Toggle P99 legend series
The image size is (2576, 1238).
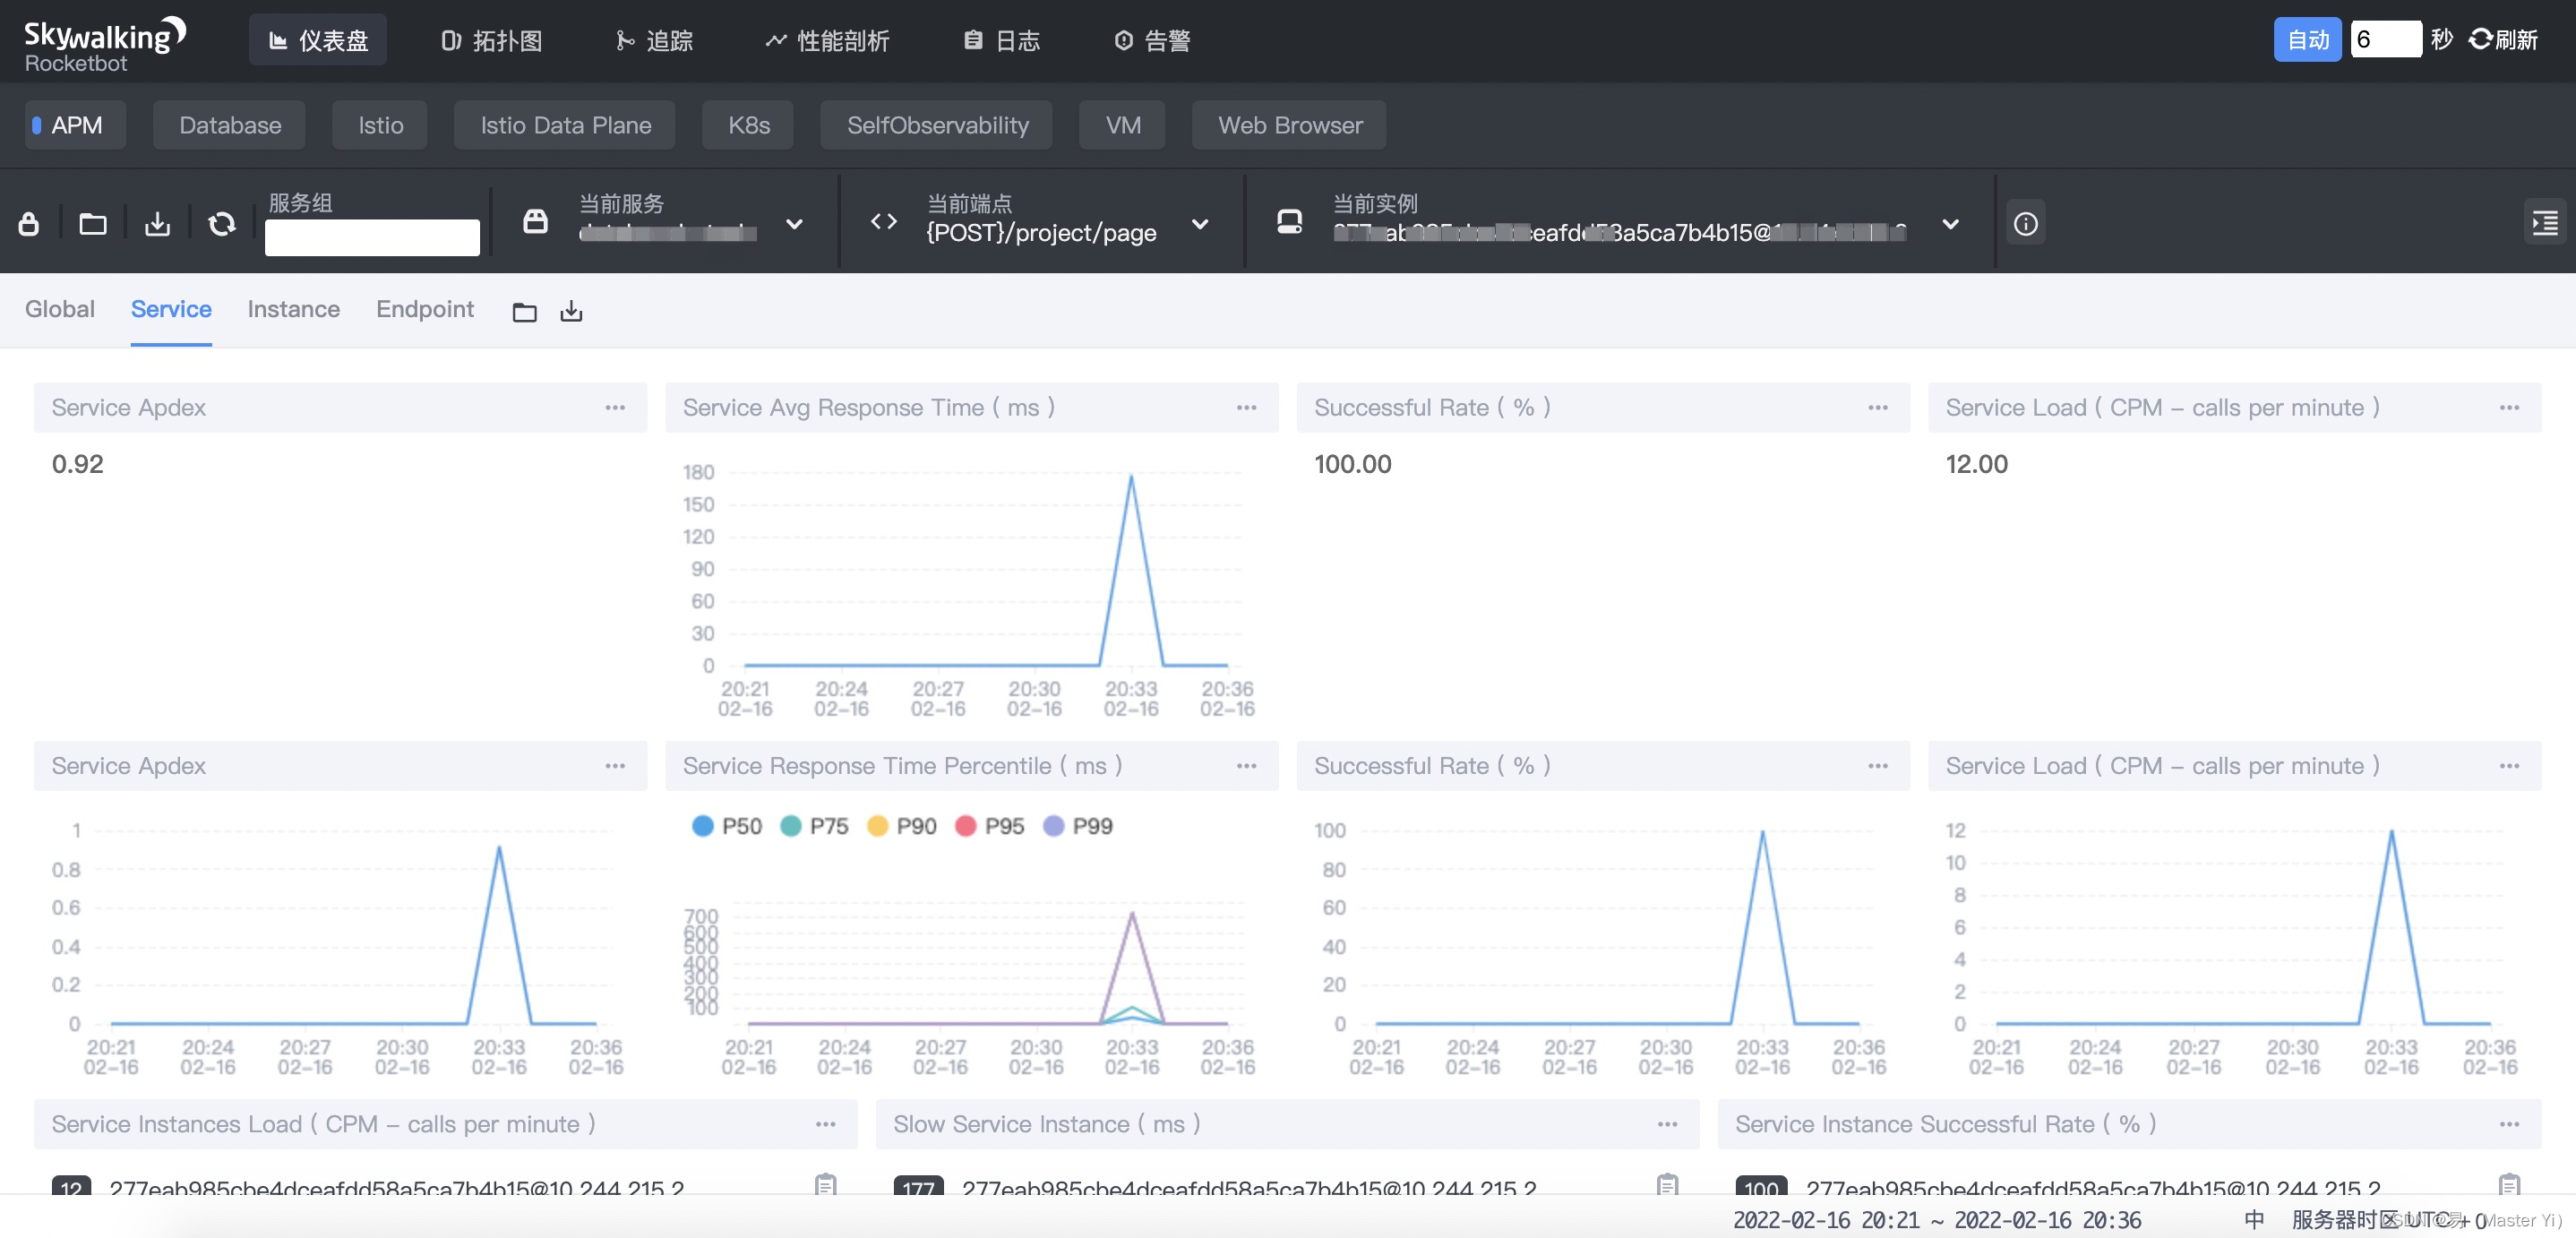(x=1078, y=827)
